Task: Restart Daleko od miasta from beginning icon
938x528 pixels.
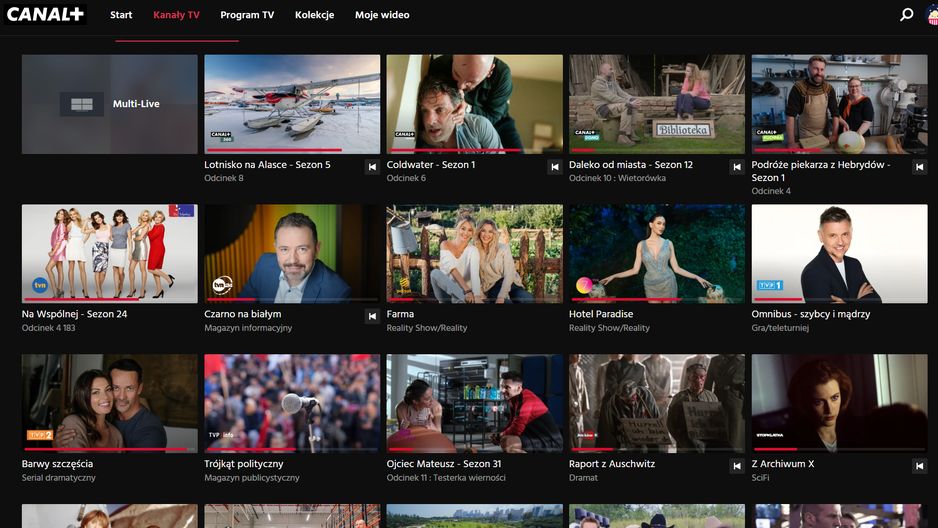Action: (737, 167)
